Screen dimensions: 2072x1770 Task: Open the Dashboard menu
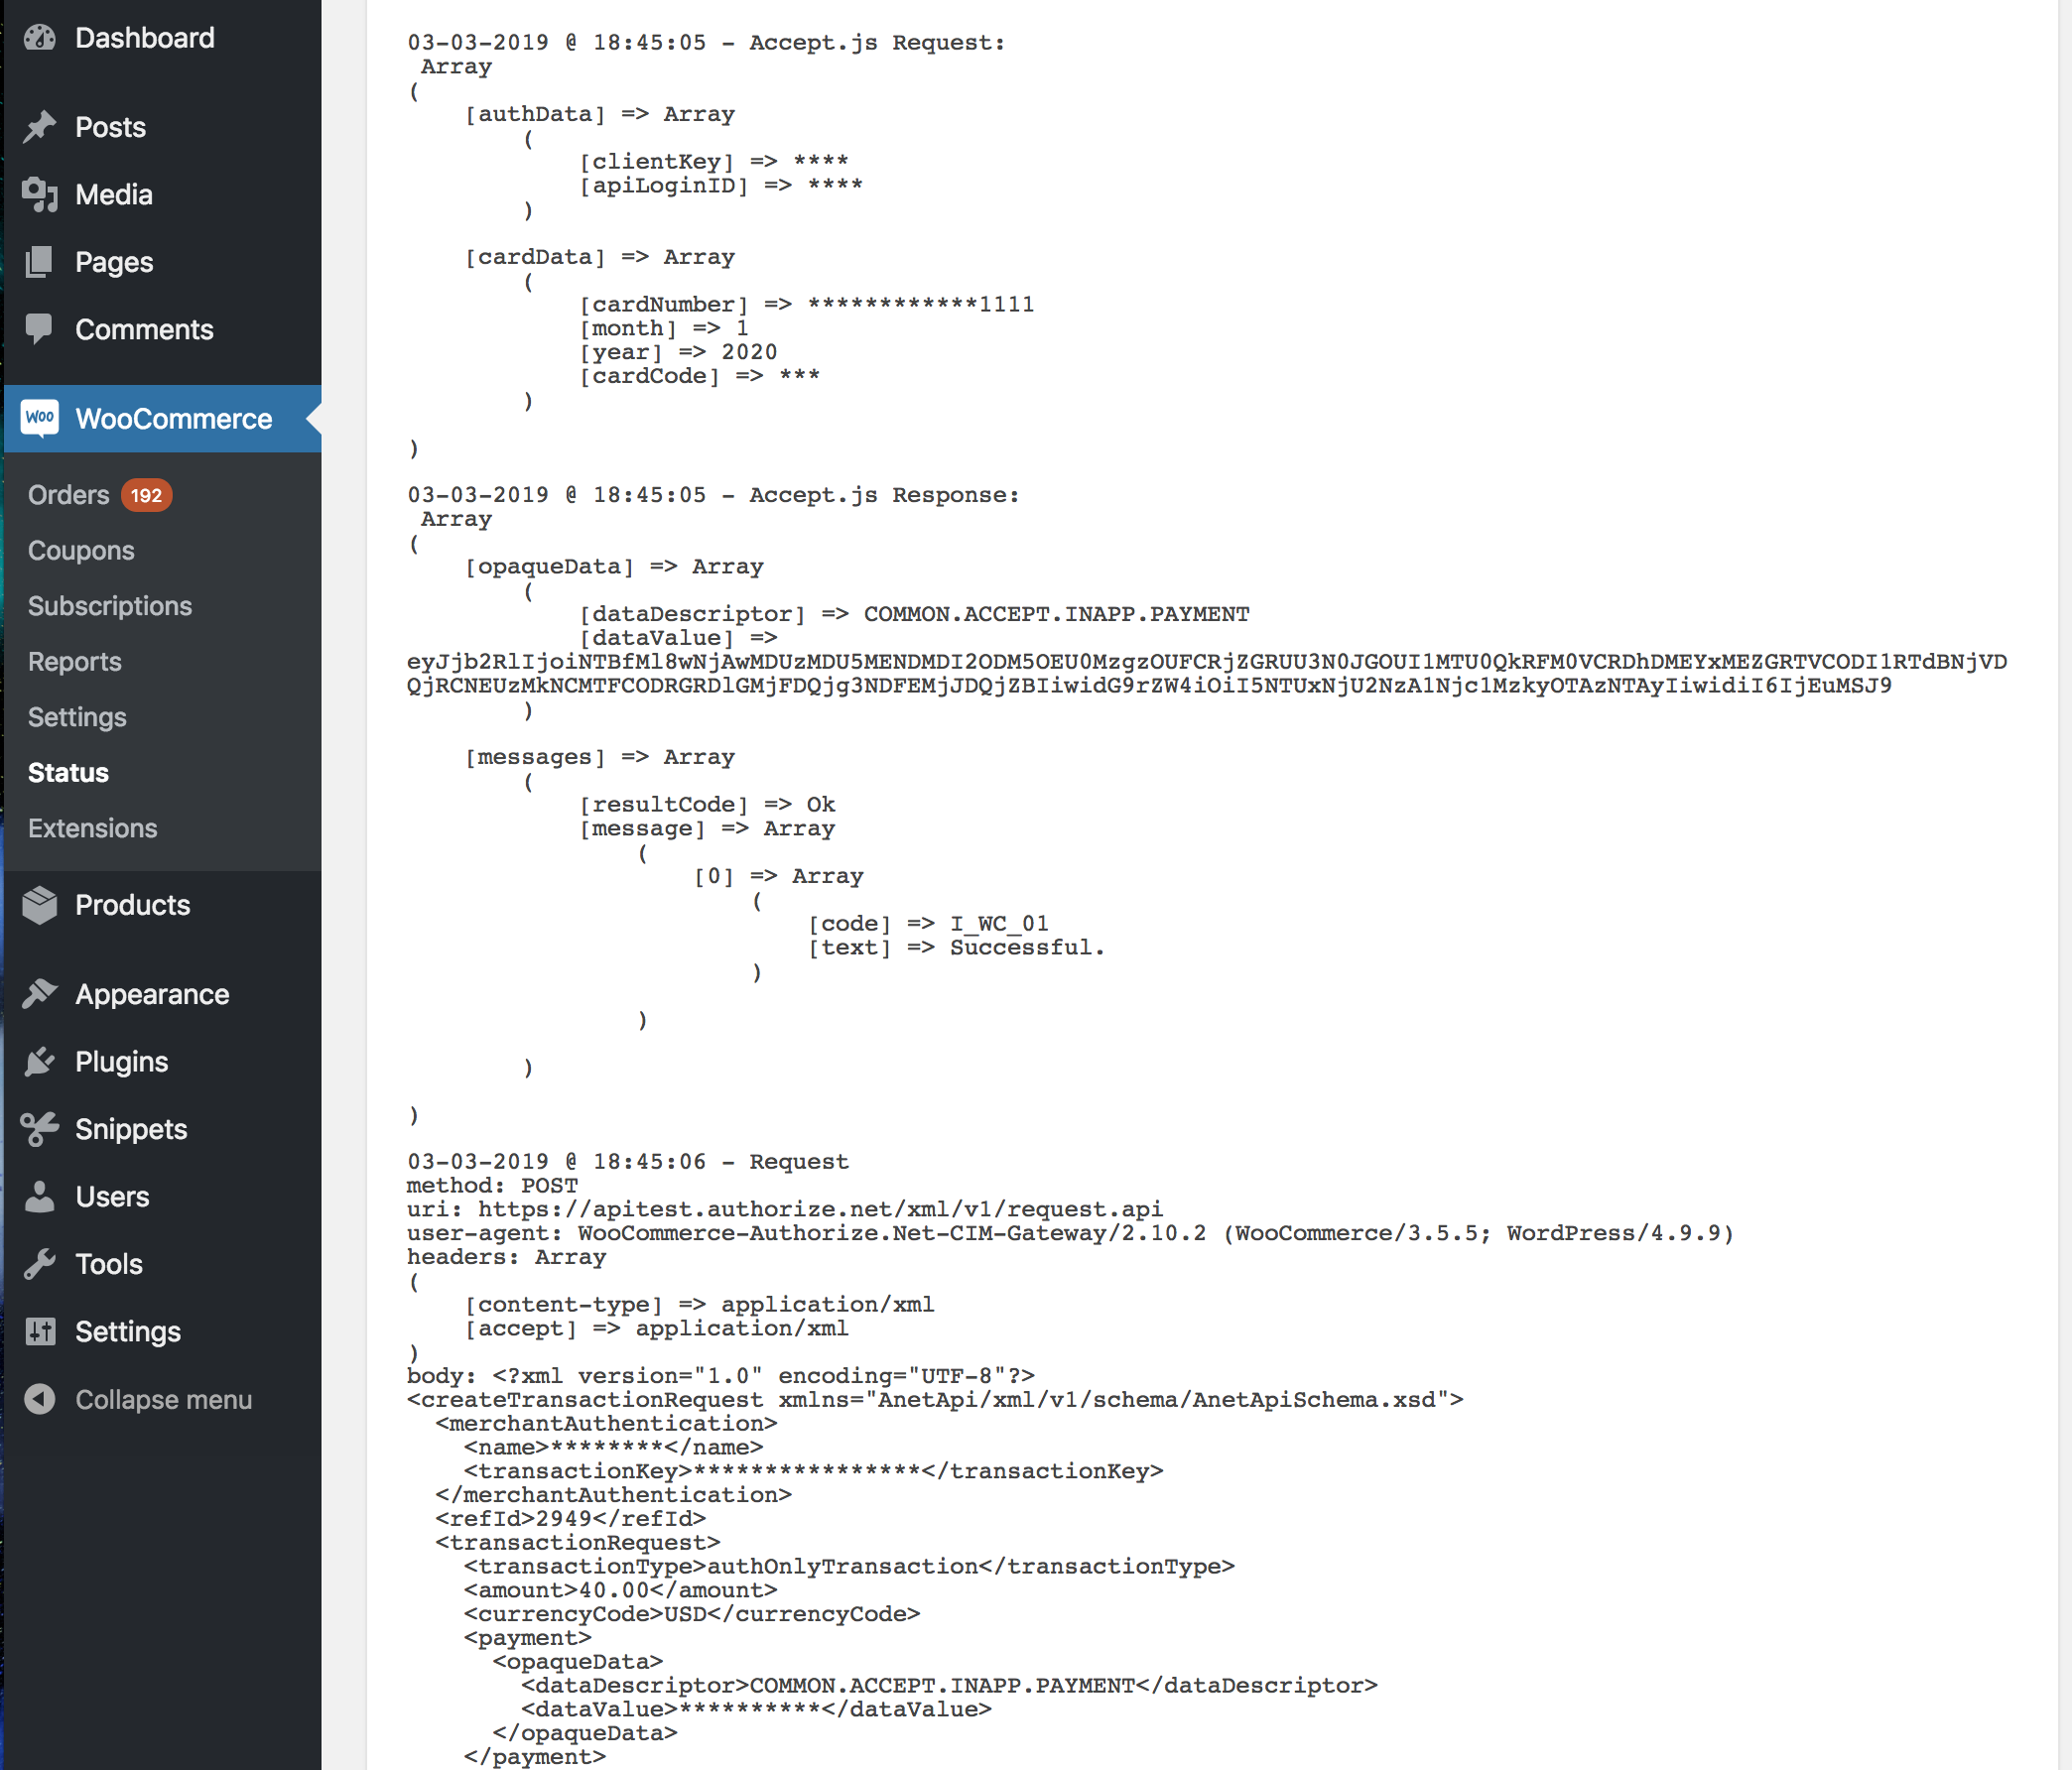[x=145, y=38]
